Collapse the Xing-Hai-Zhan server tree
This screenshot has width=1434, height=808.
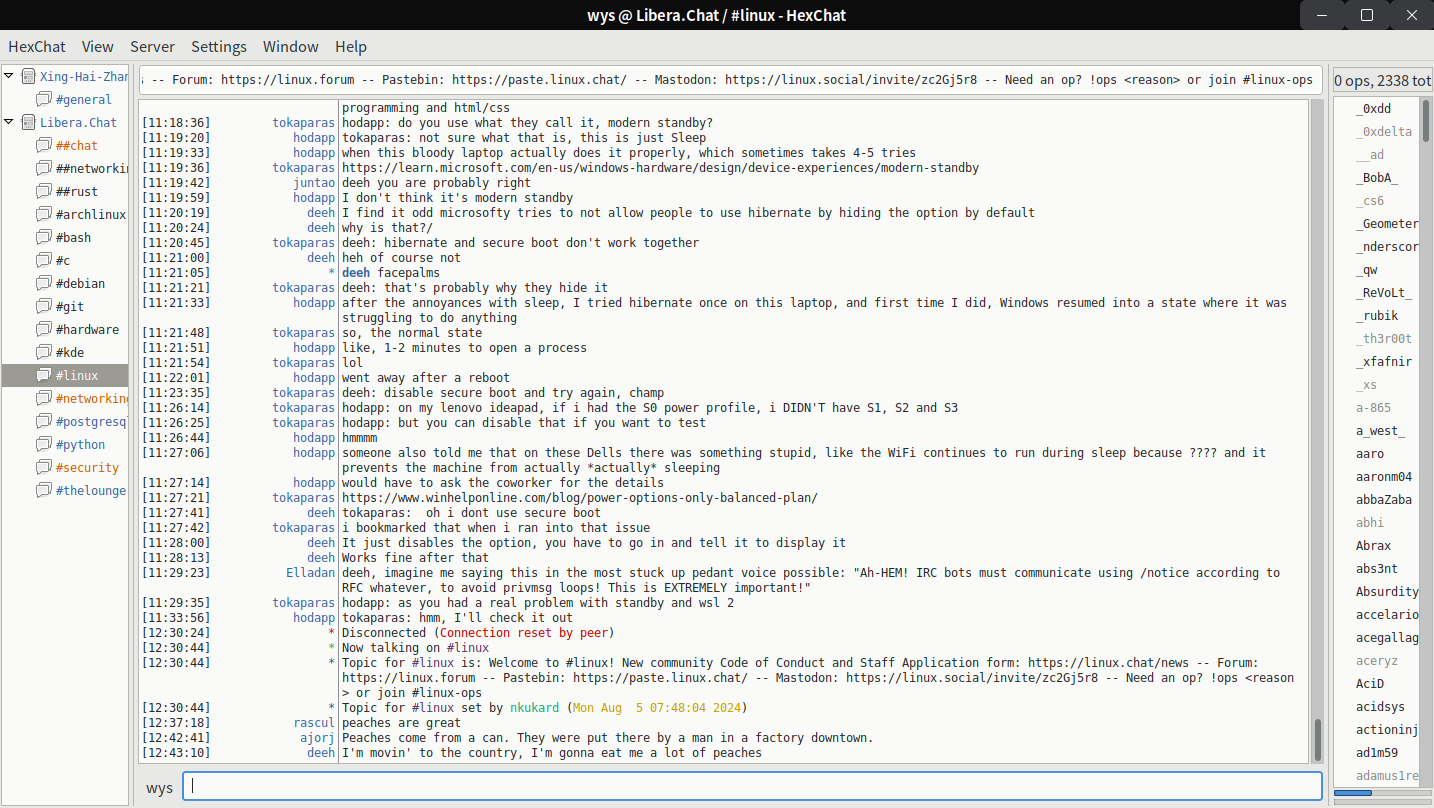[x=10, y=77]
